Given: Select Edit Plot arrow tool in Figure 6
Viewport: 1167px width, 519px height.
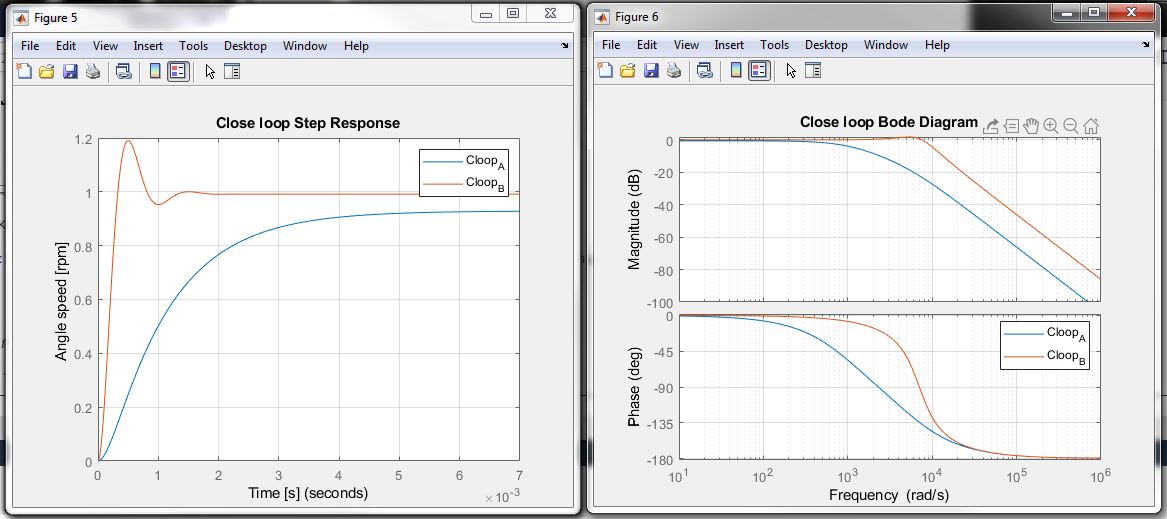Looking at the screenshot, I should tap(790, 71).
